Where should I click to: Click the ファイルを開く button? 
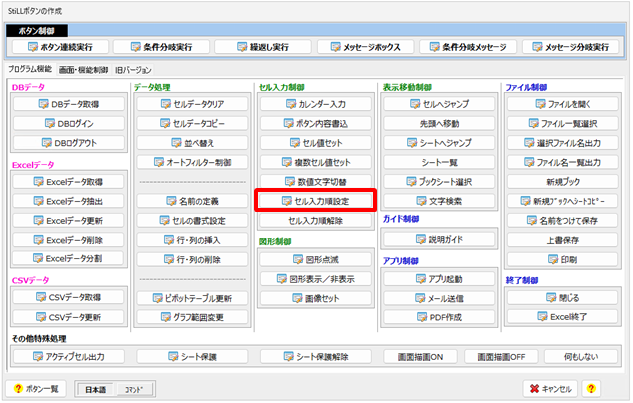(567, 104)
